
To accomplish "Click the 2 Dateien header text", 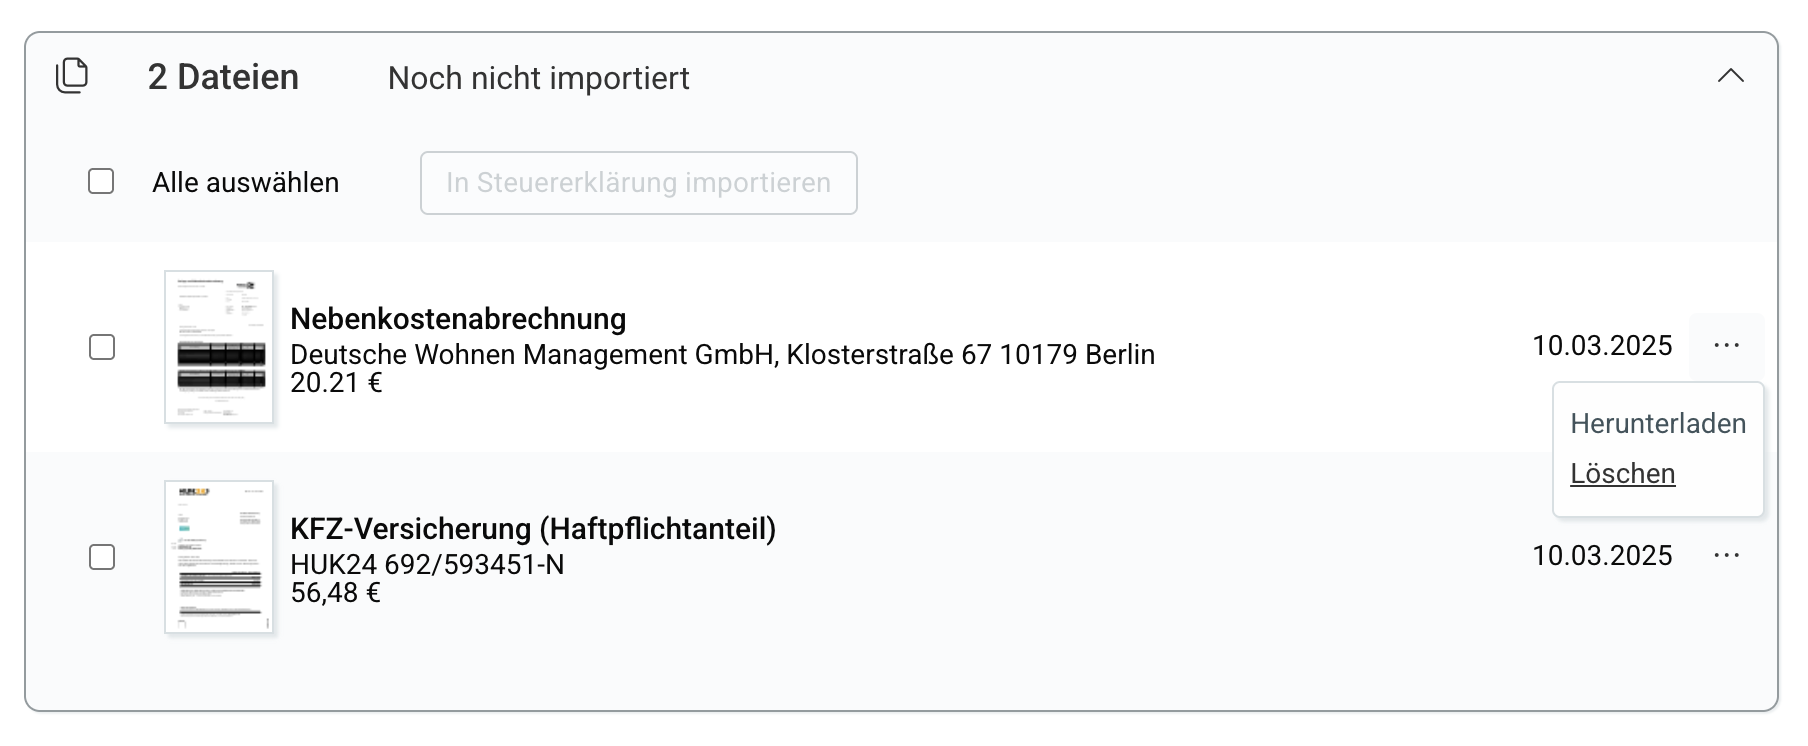I will pyautogui.click(x=223, y=77).
